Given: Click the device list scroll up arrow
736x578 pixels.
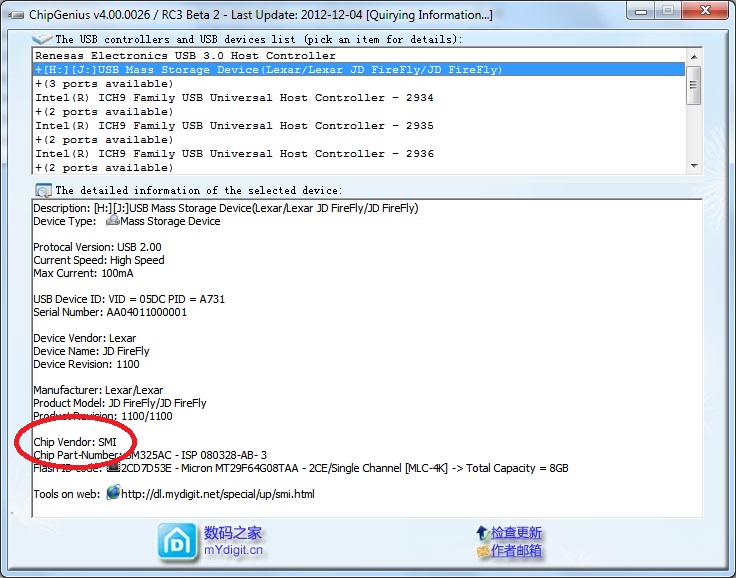Looking at the screenshot, I should 694,56.
